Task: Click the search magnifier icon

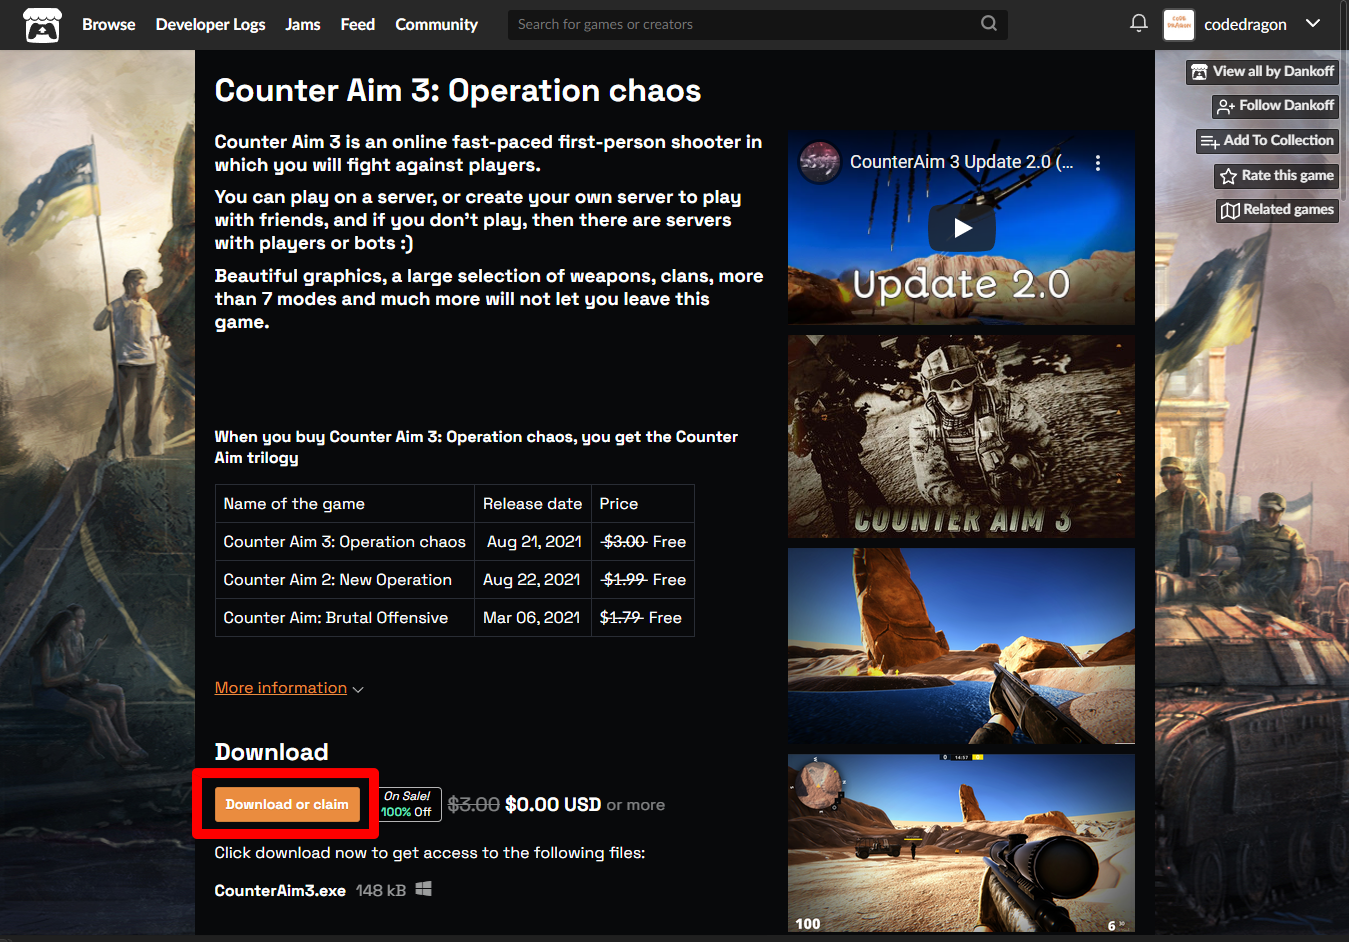Action: point(989,23)
